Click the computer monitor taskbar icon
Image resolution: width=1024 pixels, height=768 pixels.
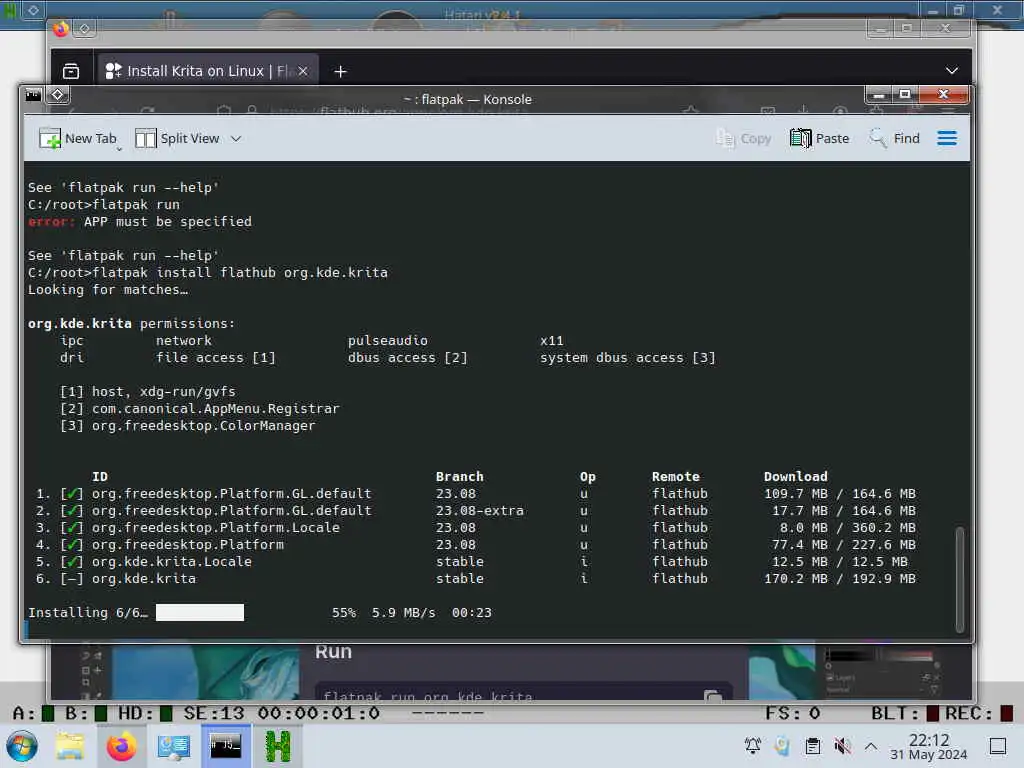pyautogui.click(x=174, y=746)
